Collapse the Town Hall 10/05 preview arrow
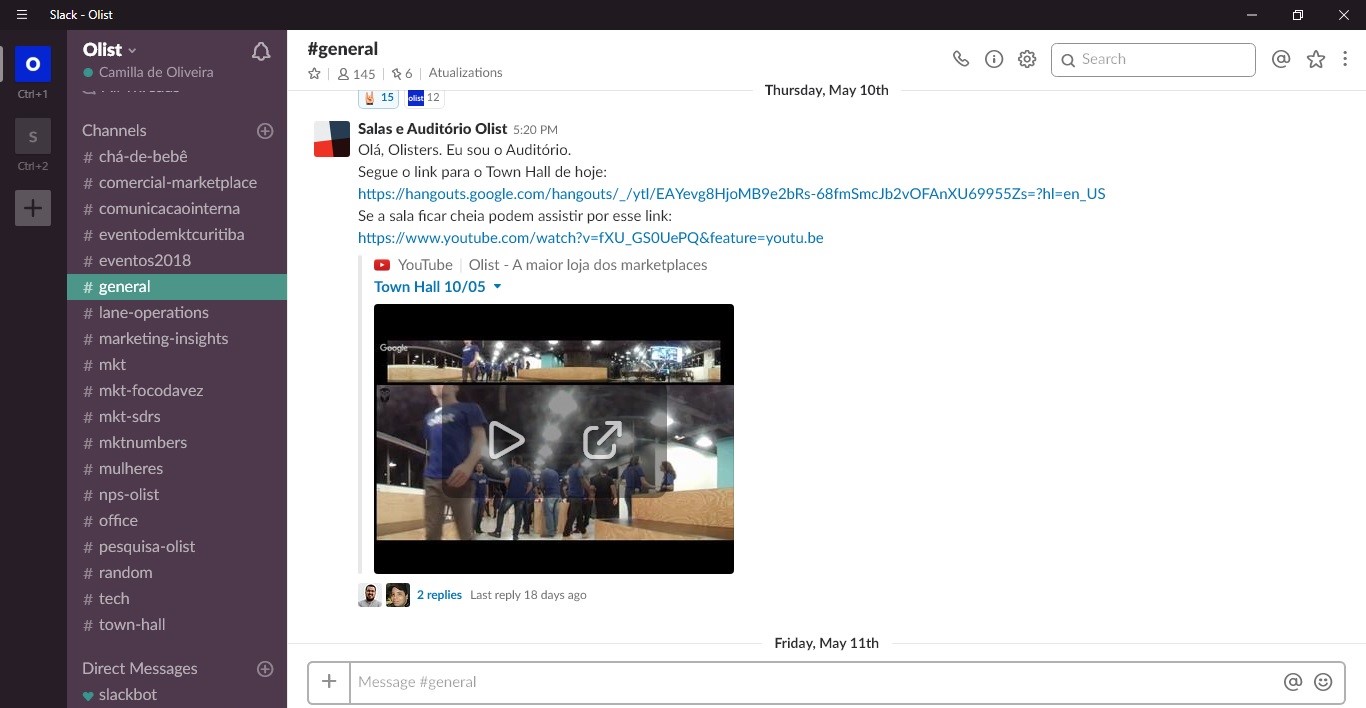Viewport: 1366px width, 708px height. click(x=497, y=287)
